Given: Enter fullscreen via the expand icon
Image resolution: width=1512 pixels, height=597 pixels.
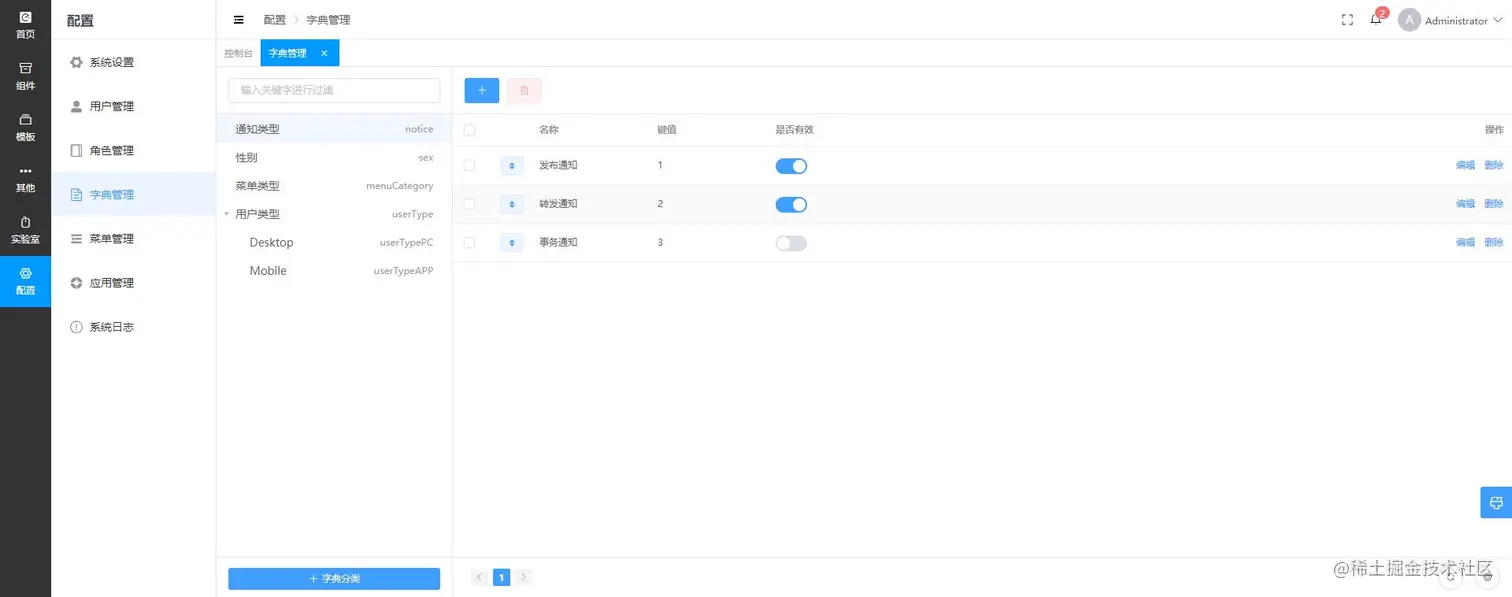Looking at the screenshot, I should click(1346, 18).
